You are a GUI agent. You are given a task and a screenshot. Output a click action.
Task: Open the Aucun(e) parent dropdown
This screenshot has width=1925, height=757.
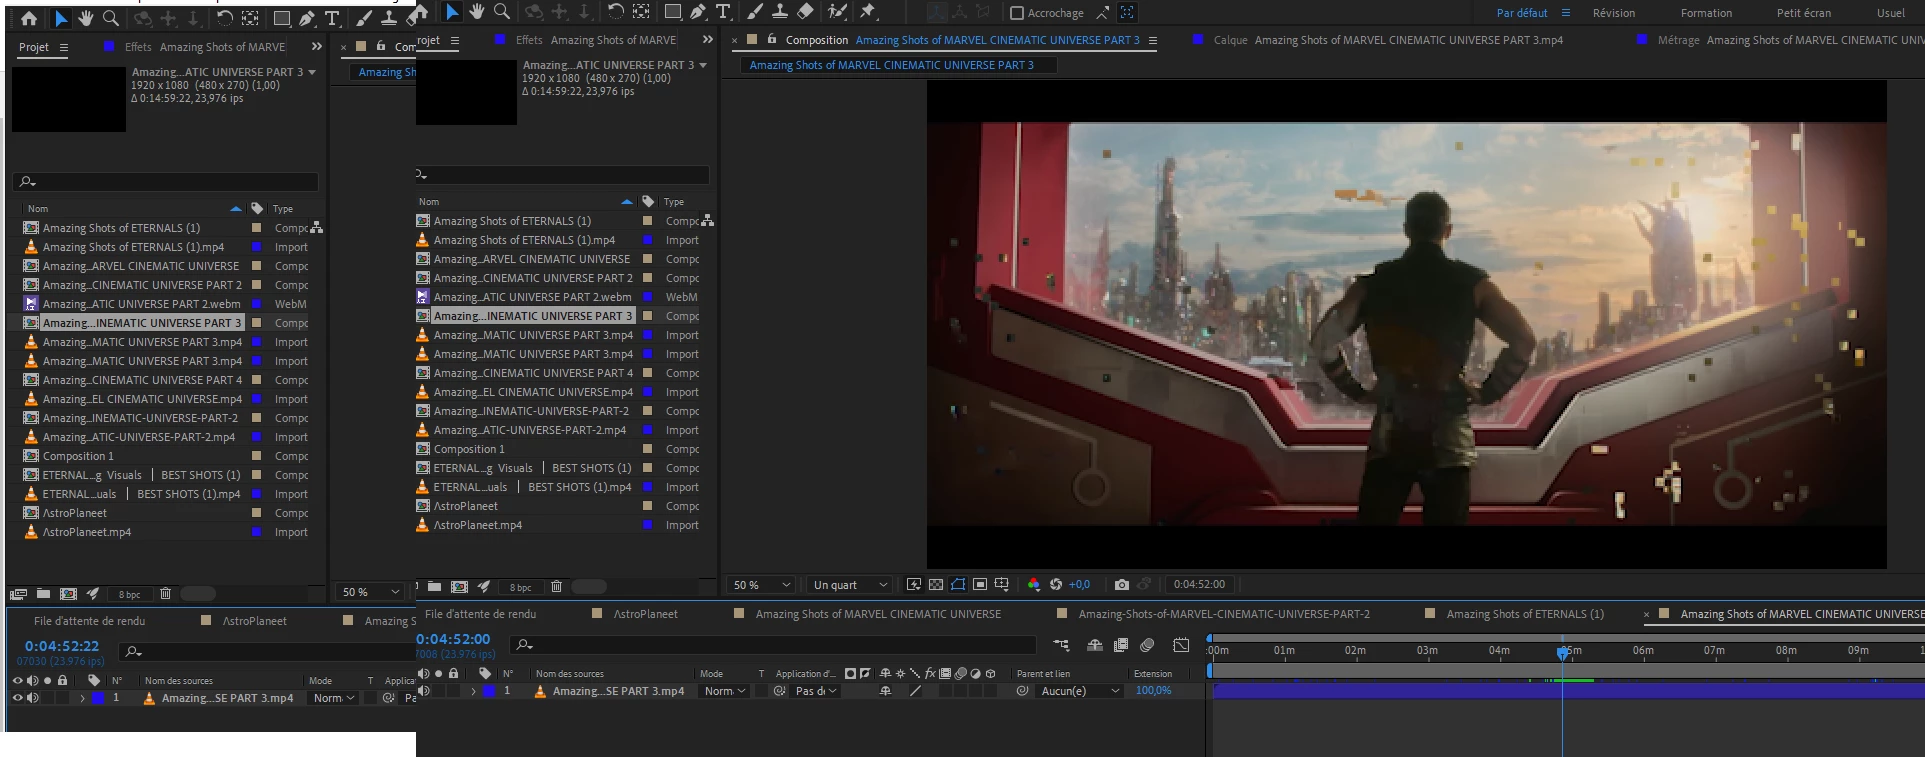[1080, 691]
